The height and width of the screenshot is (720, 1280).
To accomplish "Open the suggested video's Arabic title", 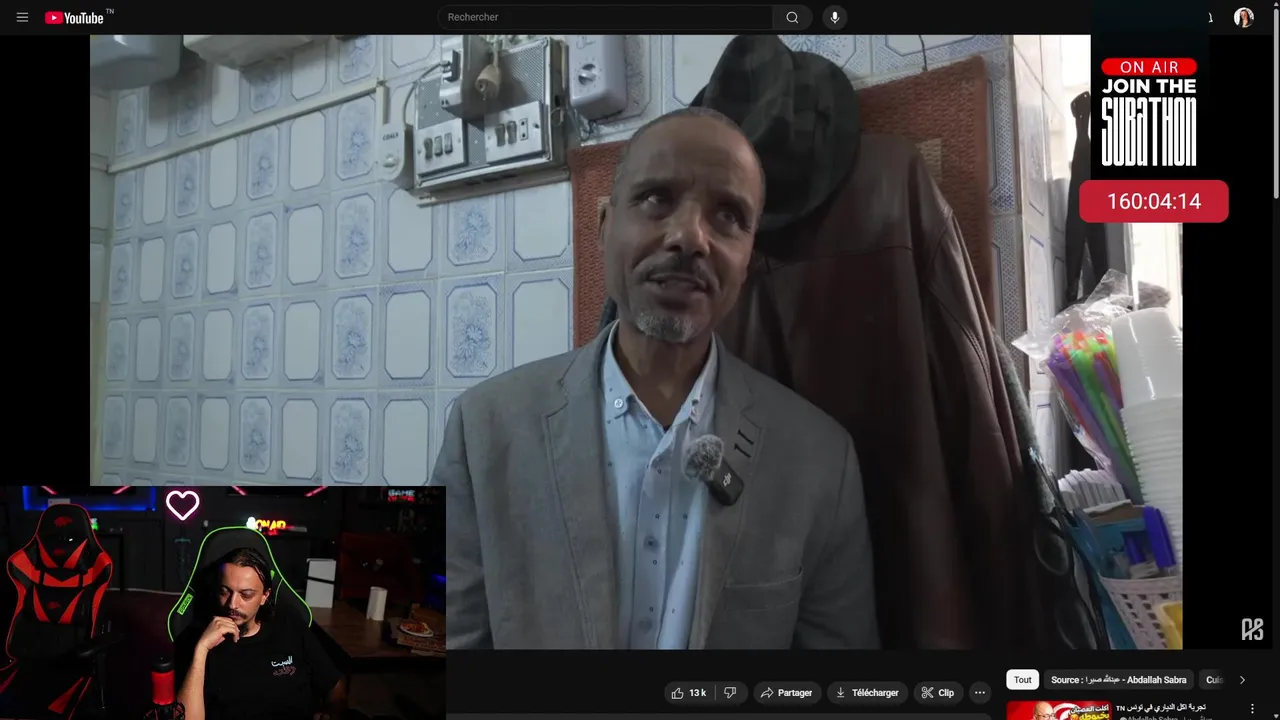I will [x=1163, y=707].
